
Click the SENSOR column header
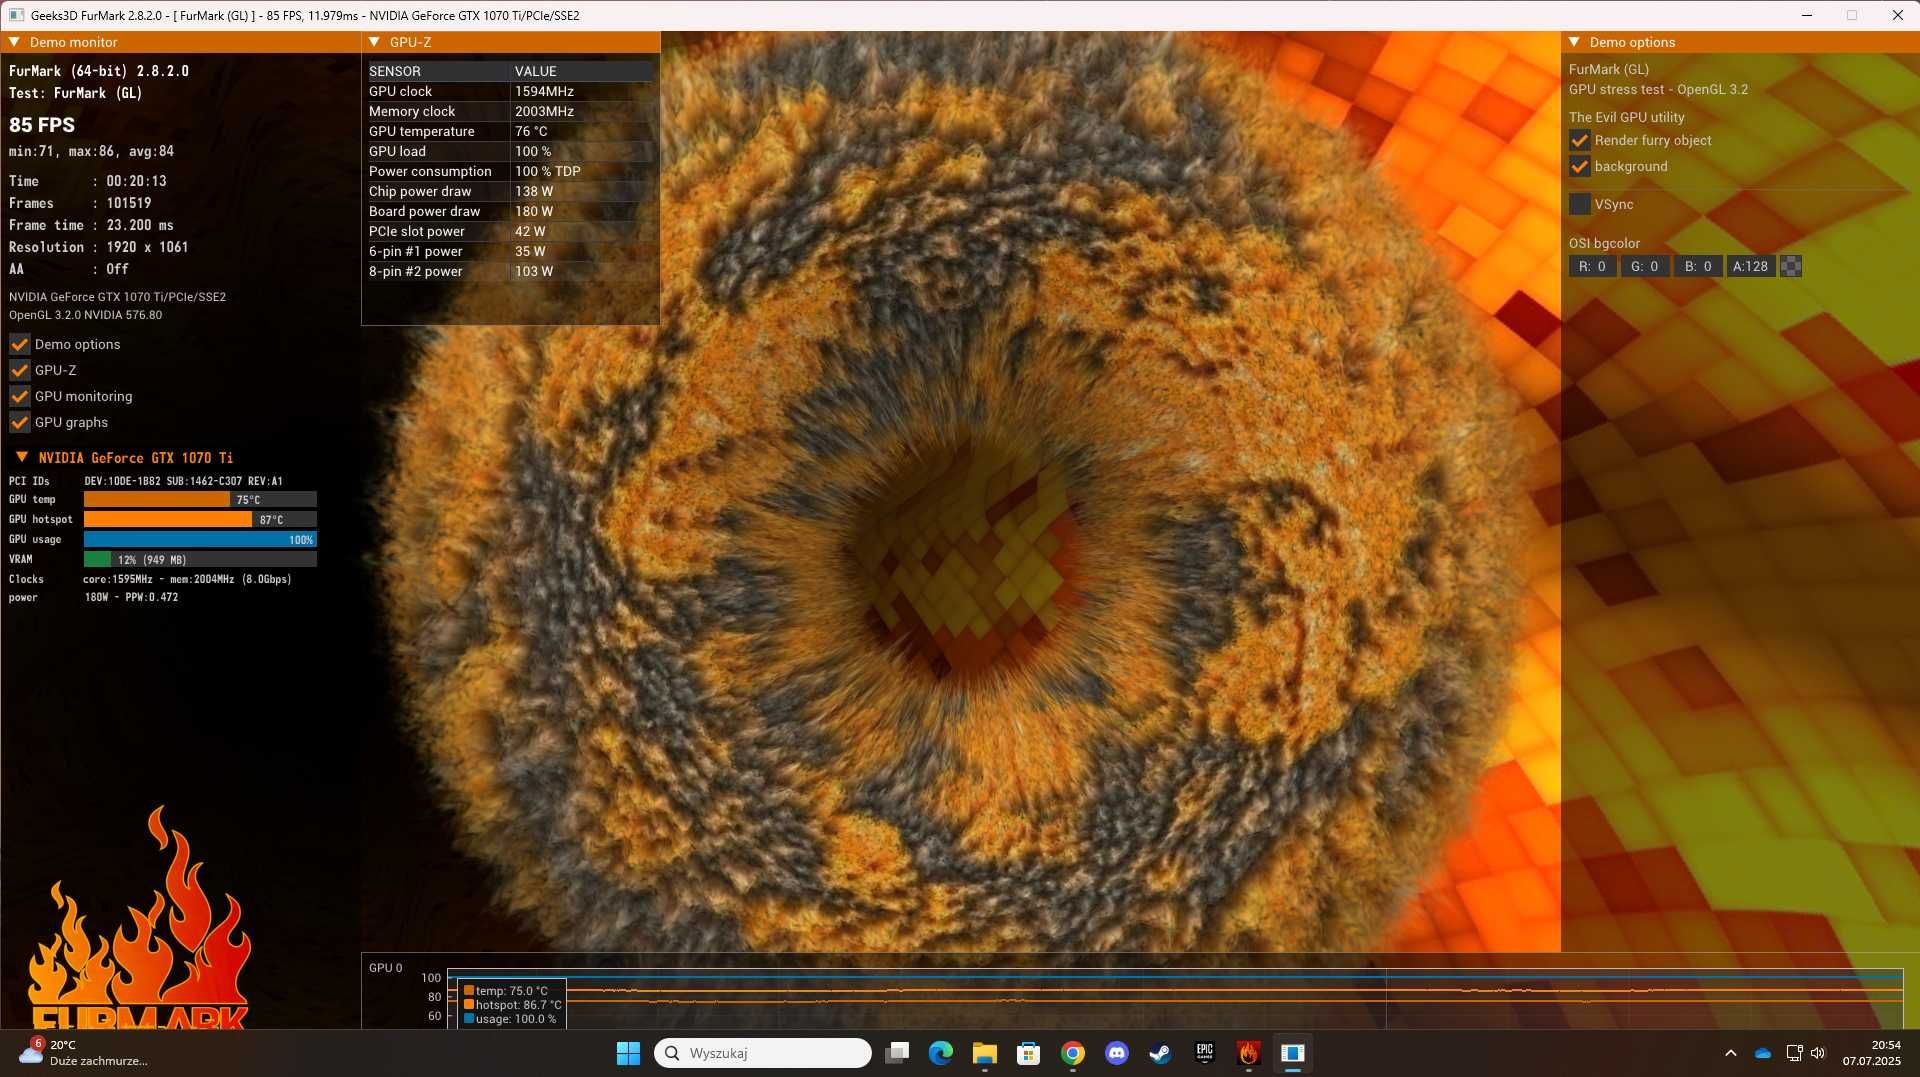pos(438,71)
